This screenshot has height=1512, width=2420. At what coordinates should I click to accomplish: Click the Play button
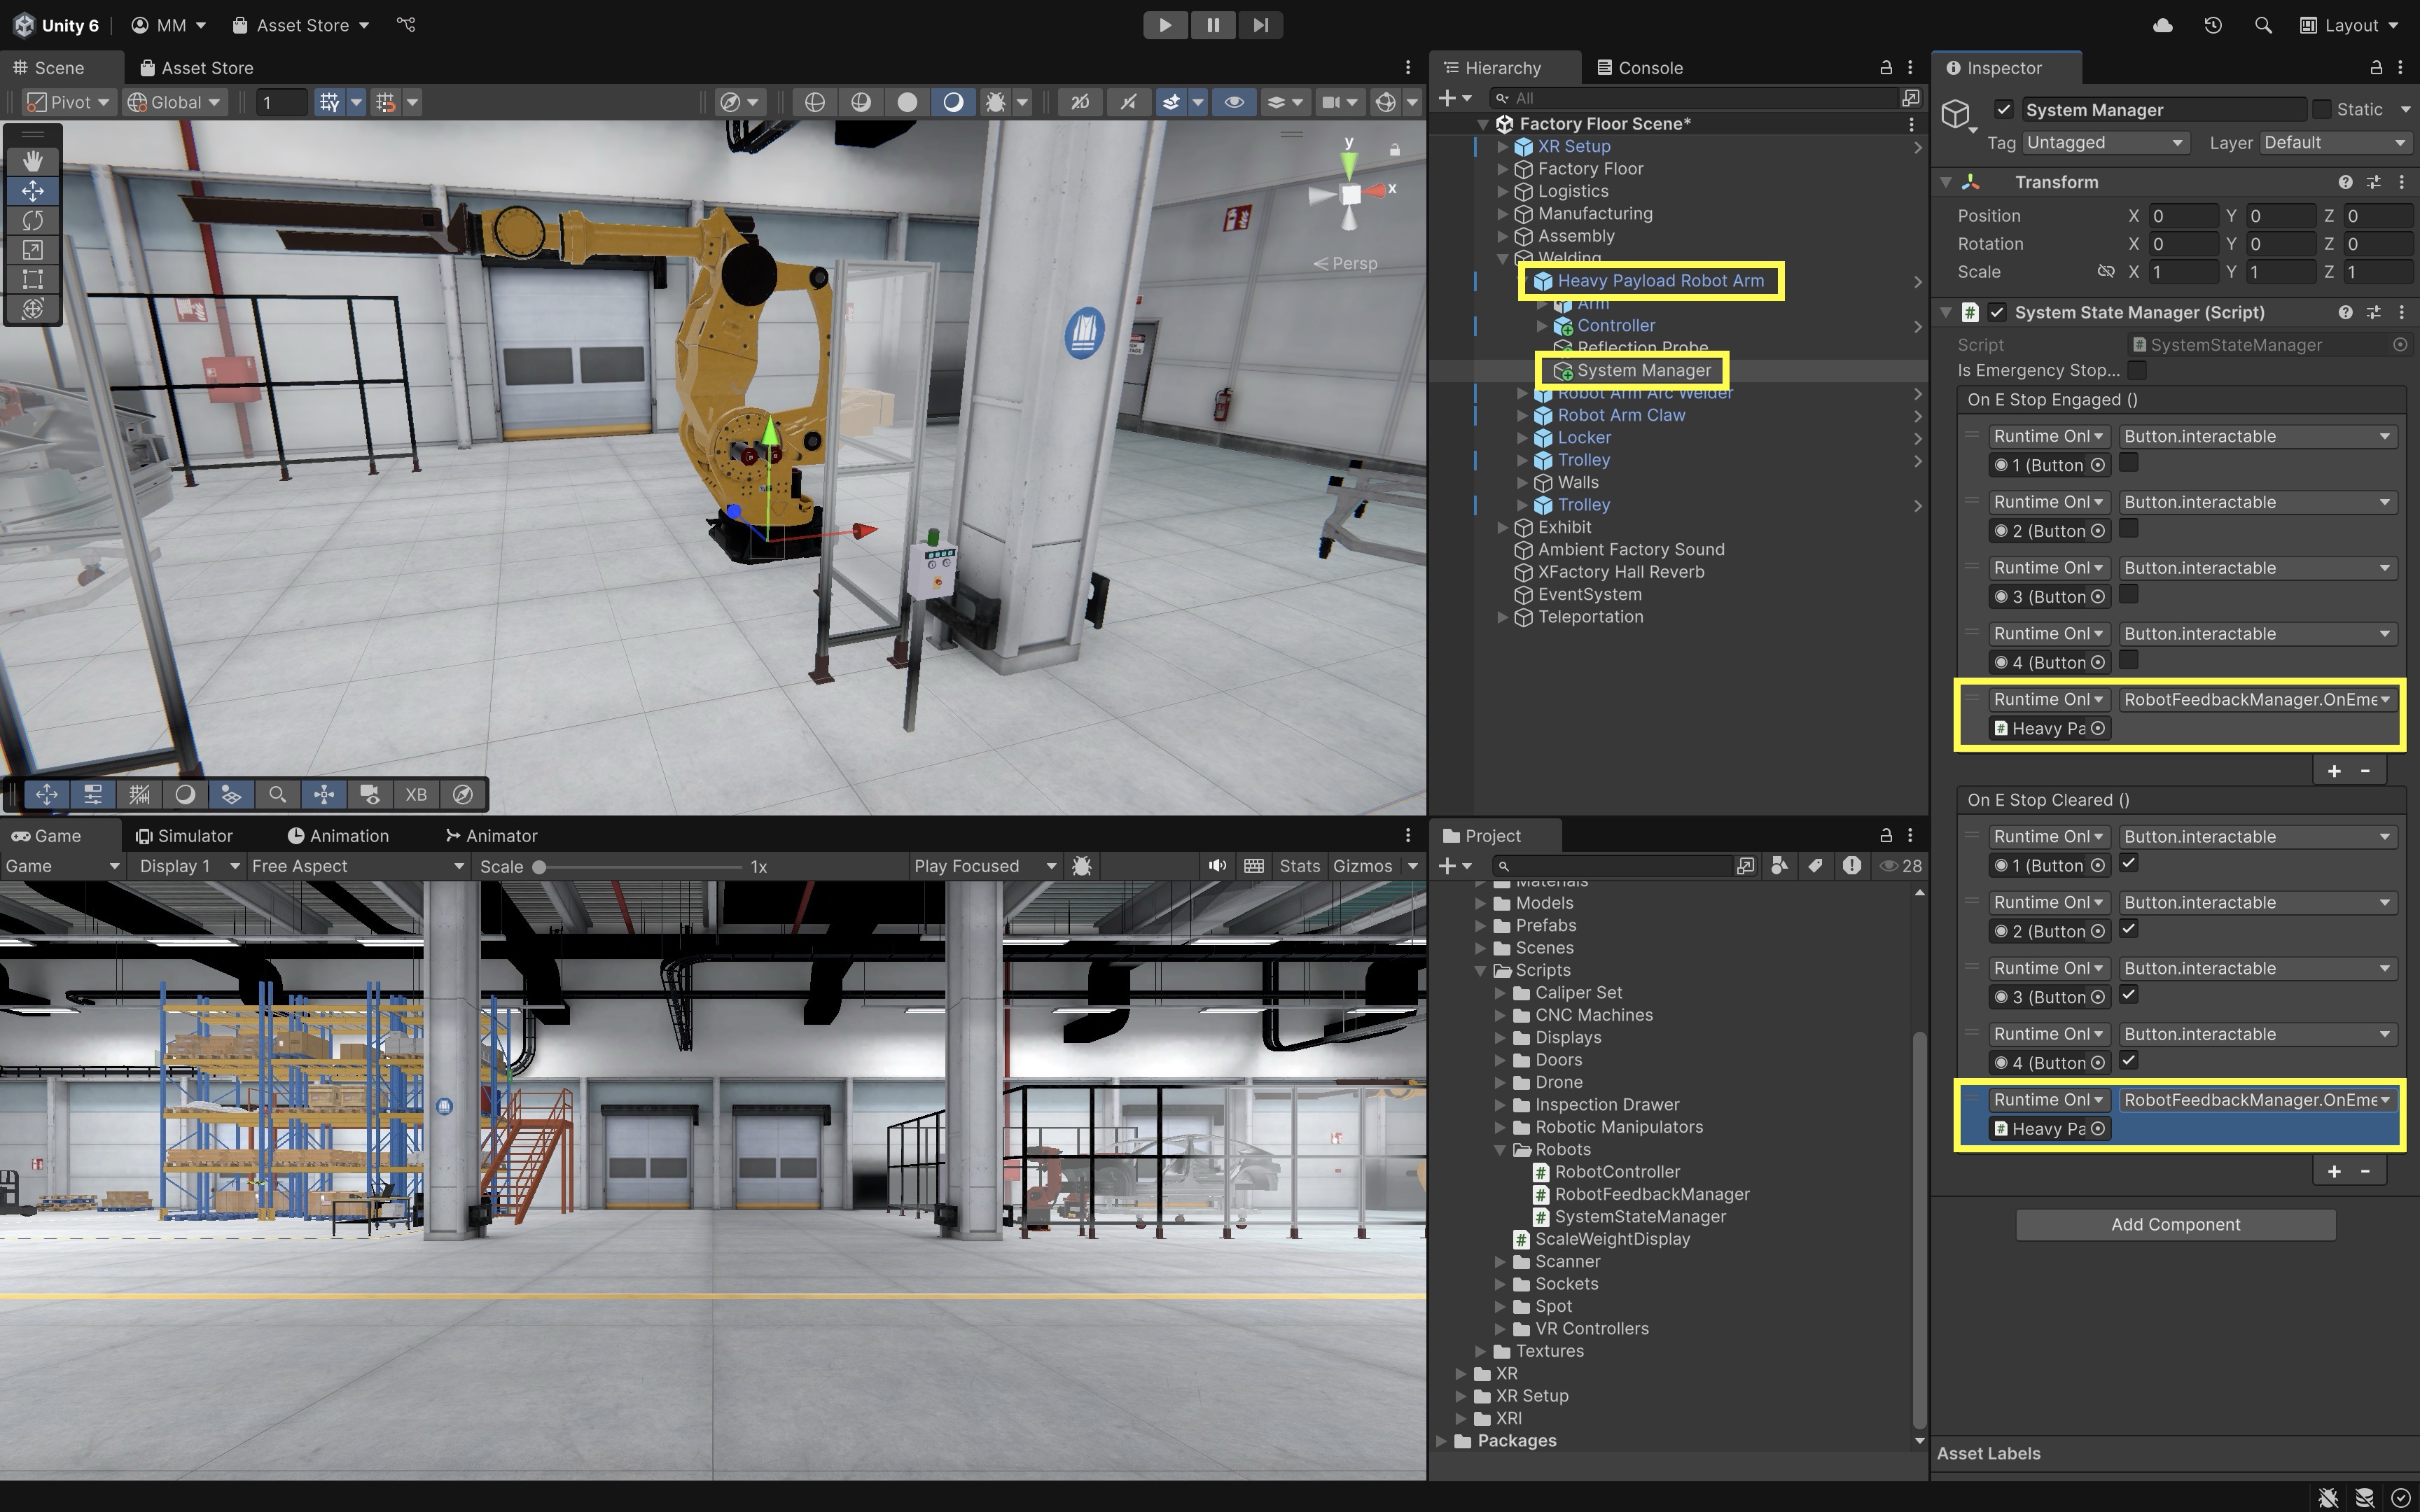tap(1164, 25)
